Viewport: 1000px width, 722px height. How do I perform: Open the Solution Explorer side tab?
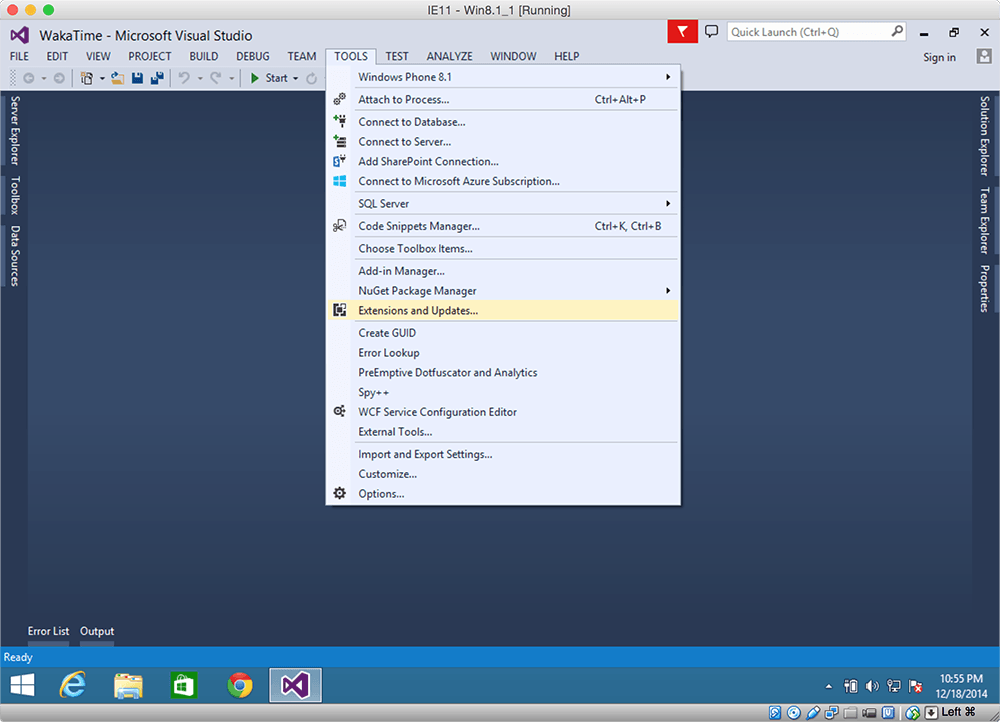point(984,135)
